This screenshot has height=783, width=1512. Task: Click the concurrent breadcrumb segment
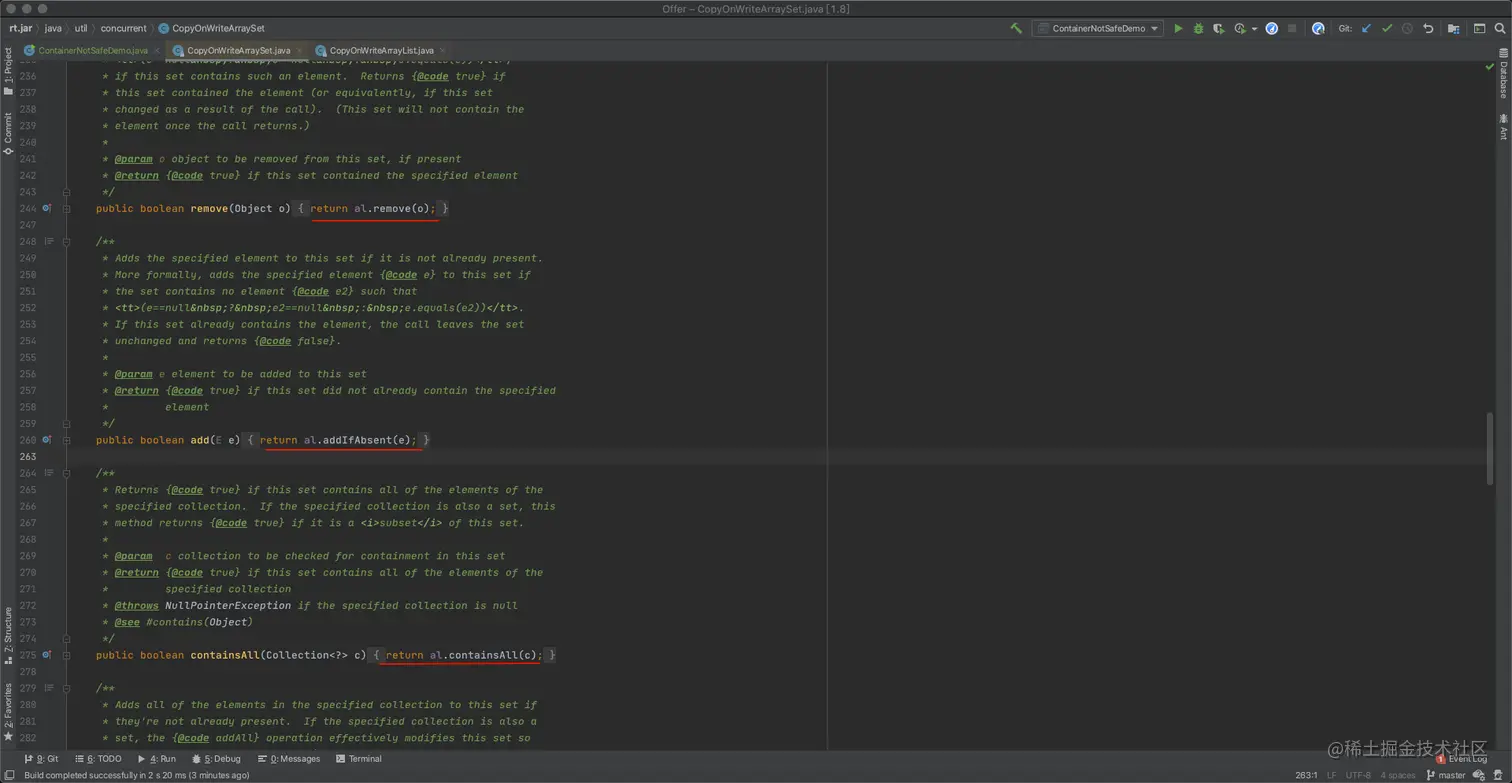[123, 28]
